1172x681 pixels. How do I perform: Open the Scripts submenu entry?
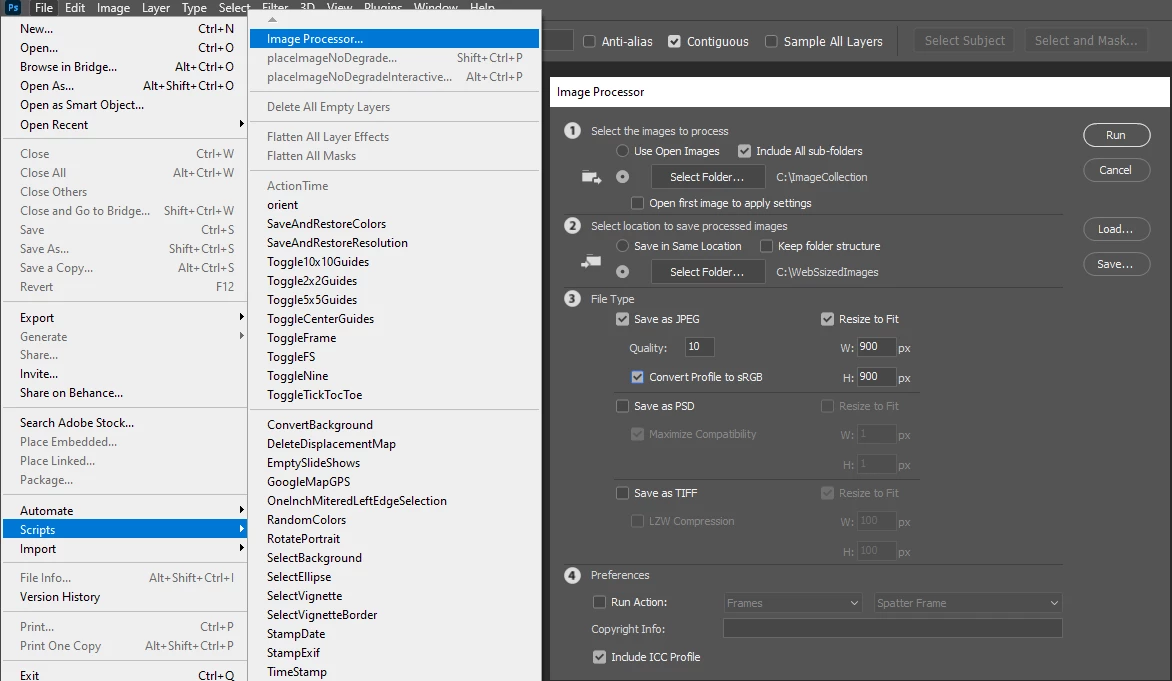(125, 529)
